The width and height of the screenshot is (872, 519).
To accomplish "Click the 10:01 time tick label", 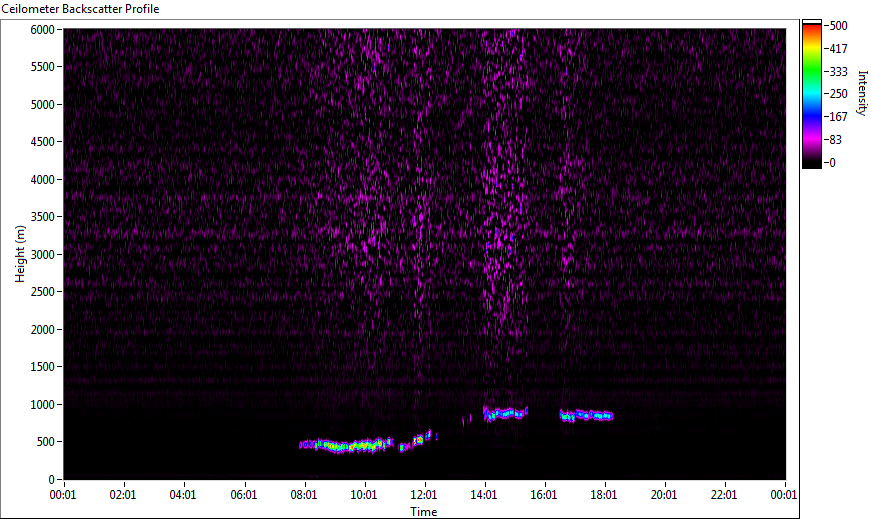I will [364, 495].
